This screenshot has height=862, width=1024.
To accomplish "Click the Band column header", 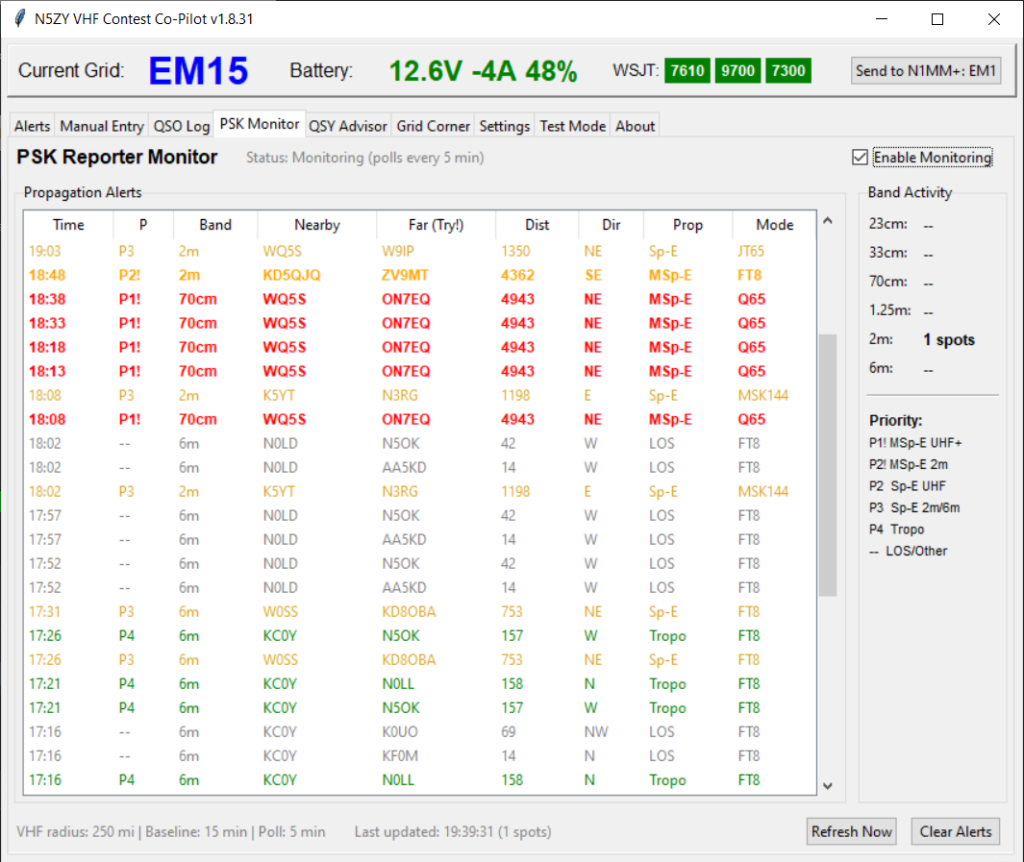I will click(215, 225).
